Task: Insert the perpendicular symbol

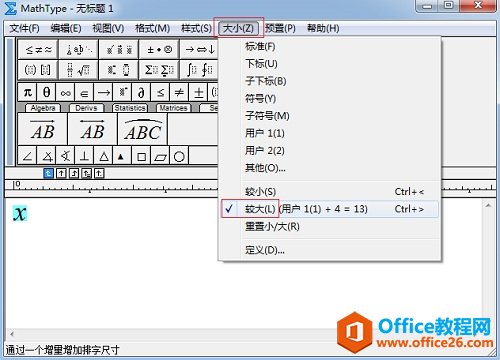Action: click(x=84, y=156)
